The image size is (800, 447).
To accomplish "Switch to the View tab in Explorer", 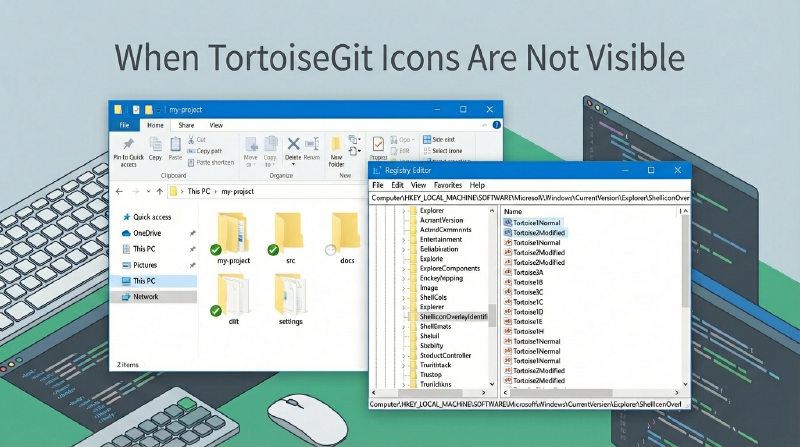I will [216, 125].
